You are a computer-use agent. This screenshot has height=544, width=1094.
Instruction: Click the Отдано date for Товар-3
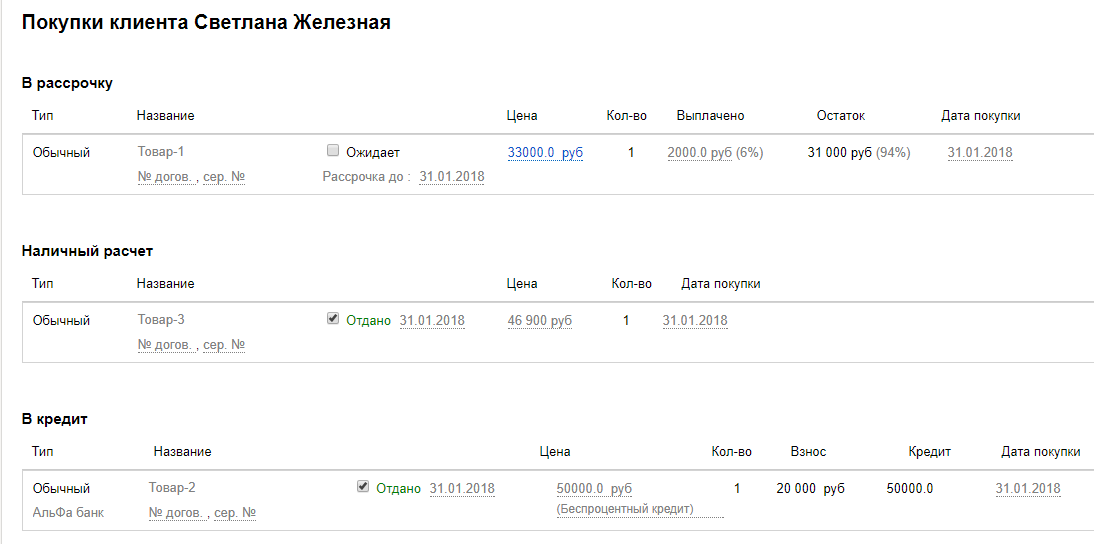pos(431,321)
